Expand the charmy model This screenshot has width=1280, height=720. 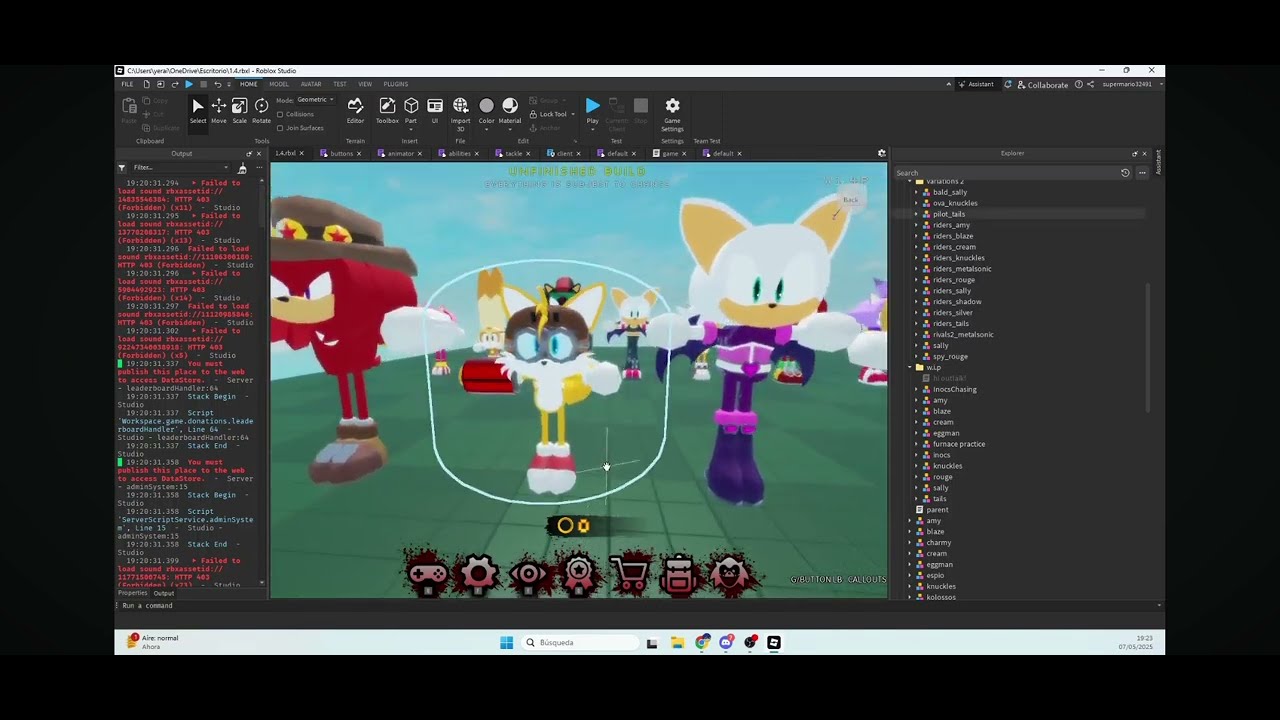click(910, 542)
